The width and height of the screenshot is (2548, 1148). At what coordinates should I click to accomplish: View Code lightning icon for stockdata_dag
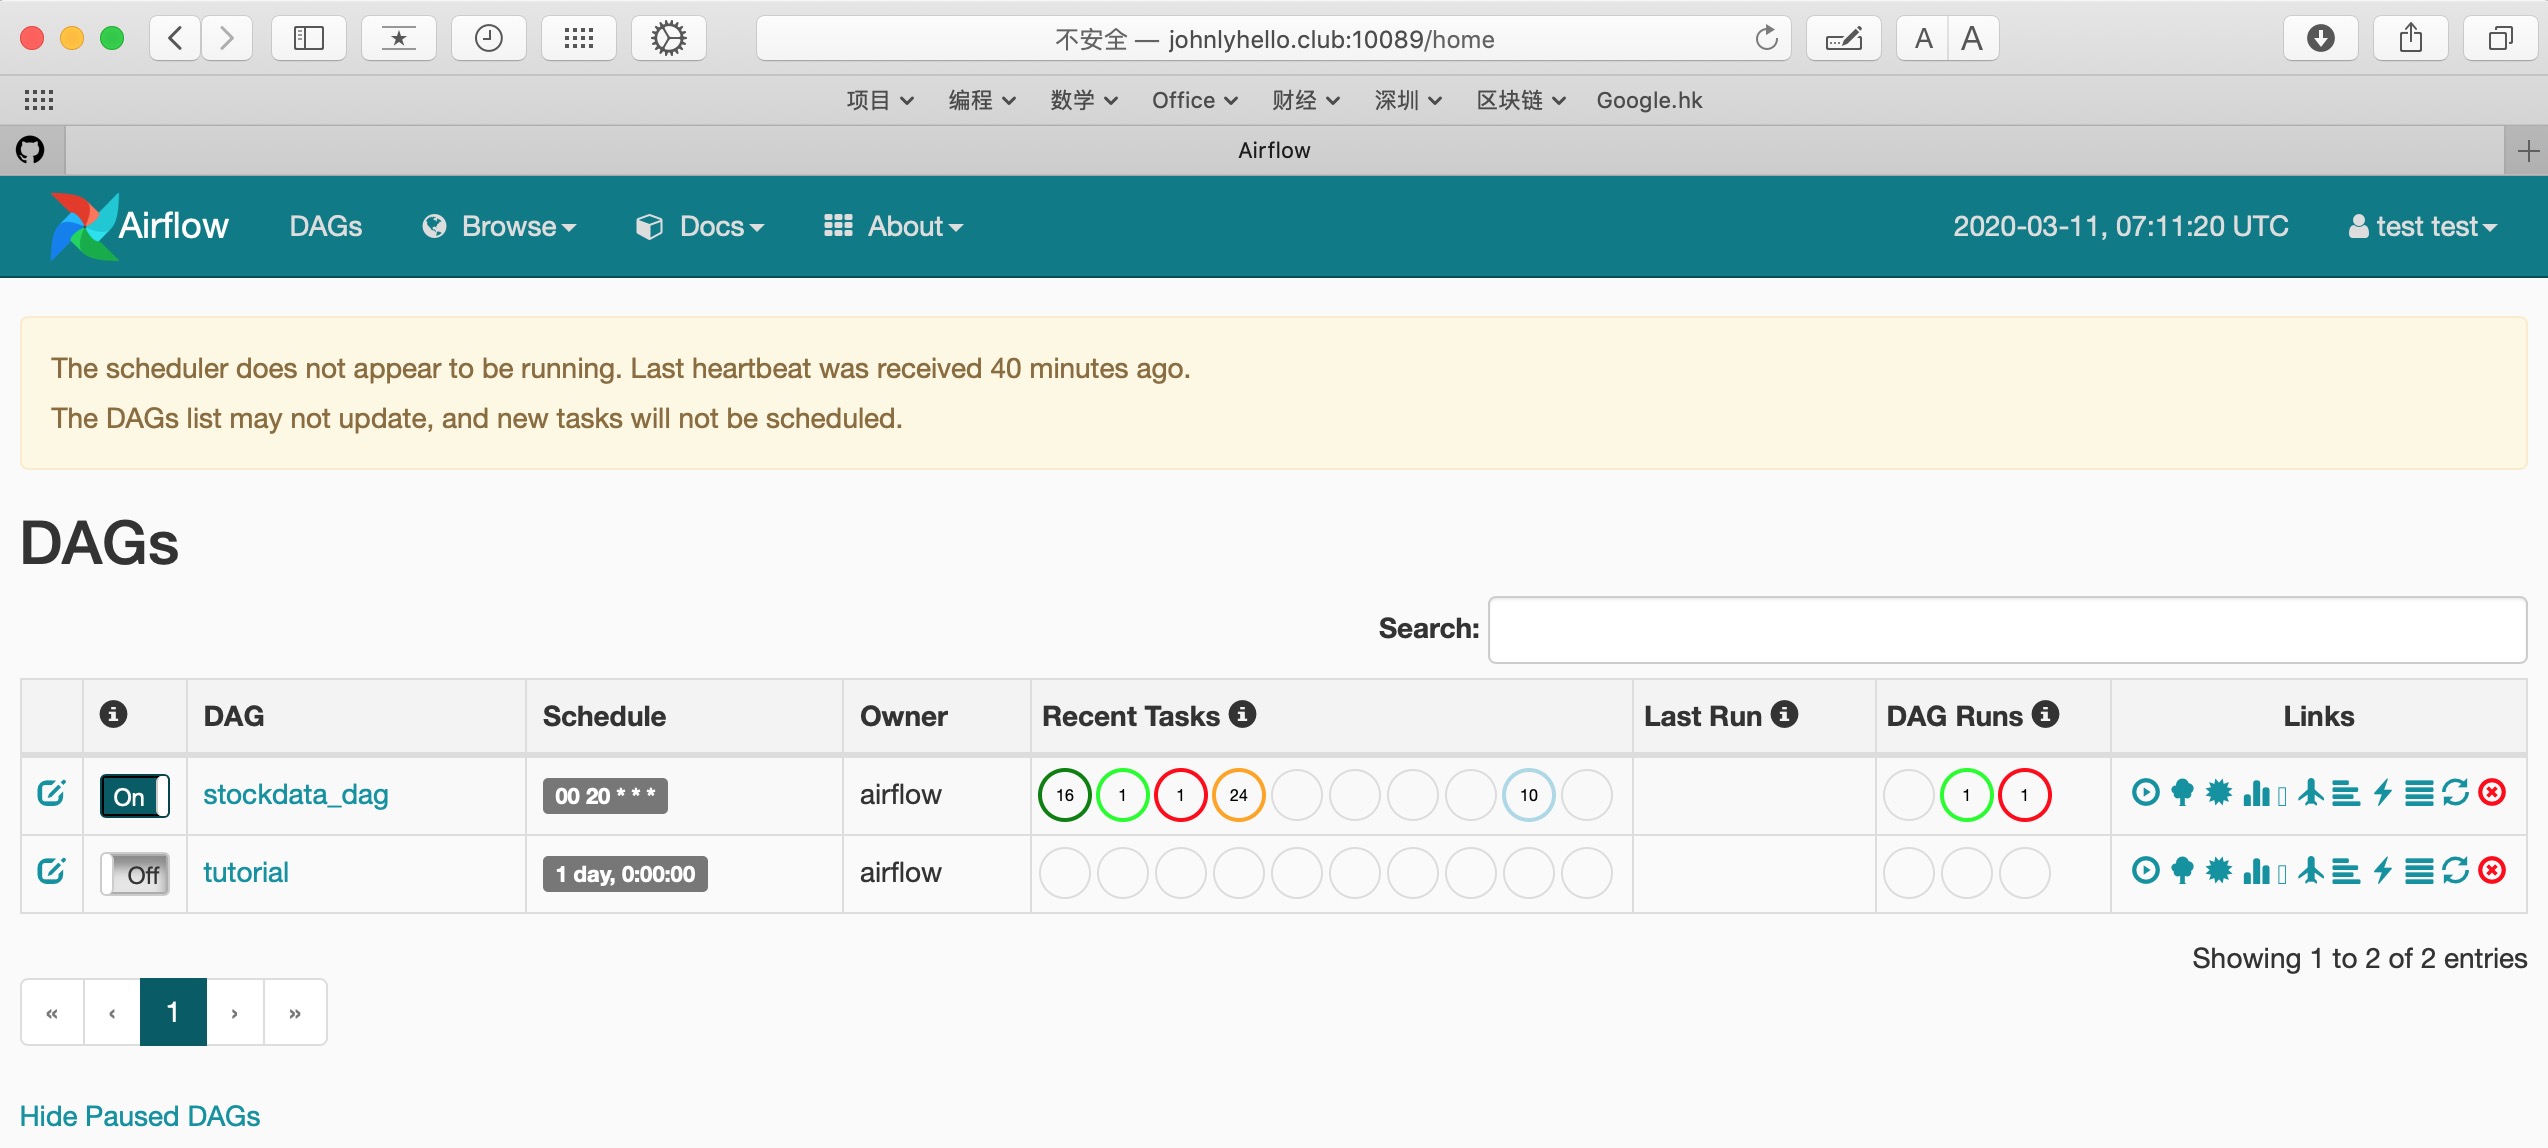2383,793
